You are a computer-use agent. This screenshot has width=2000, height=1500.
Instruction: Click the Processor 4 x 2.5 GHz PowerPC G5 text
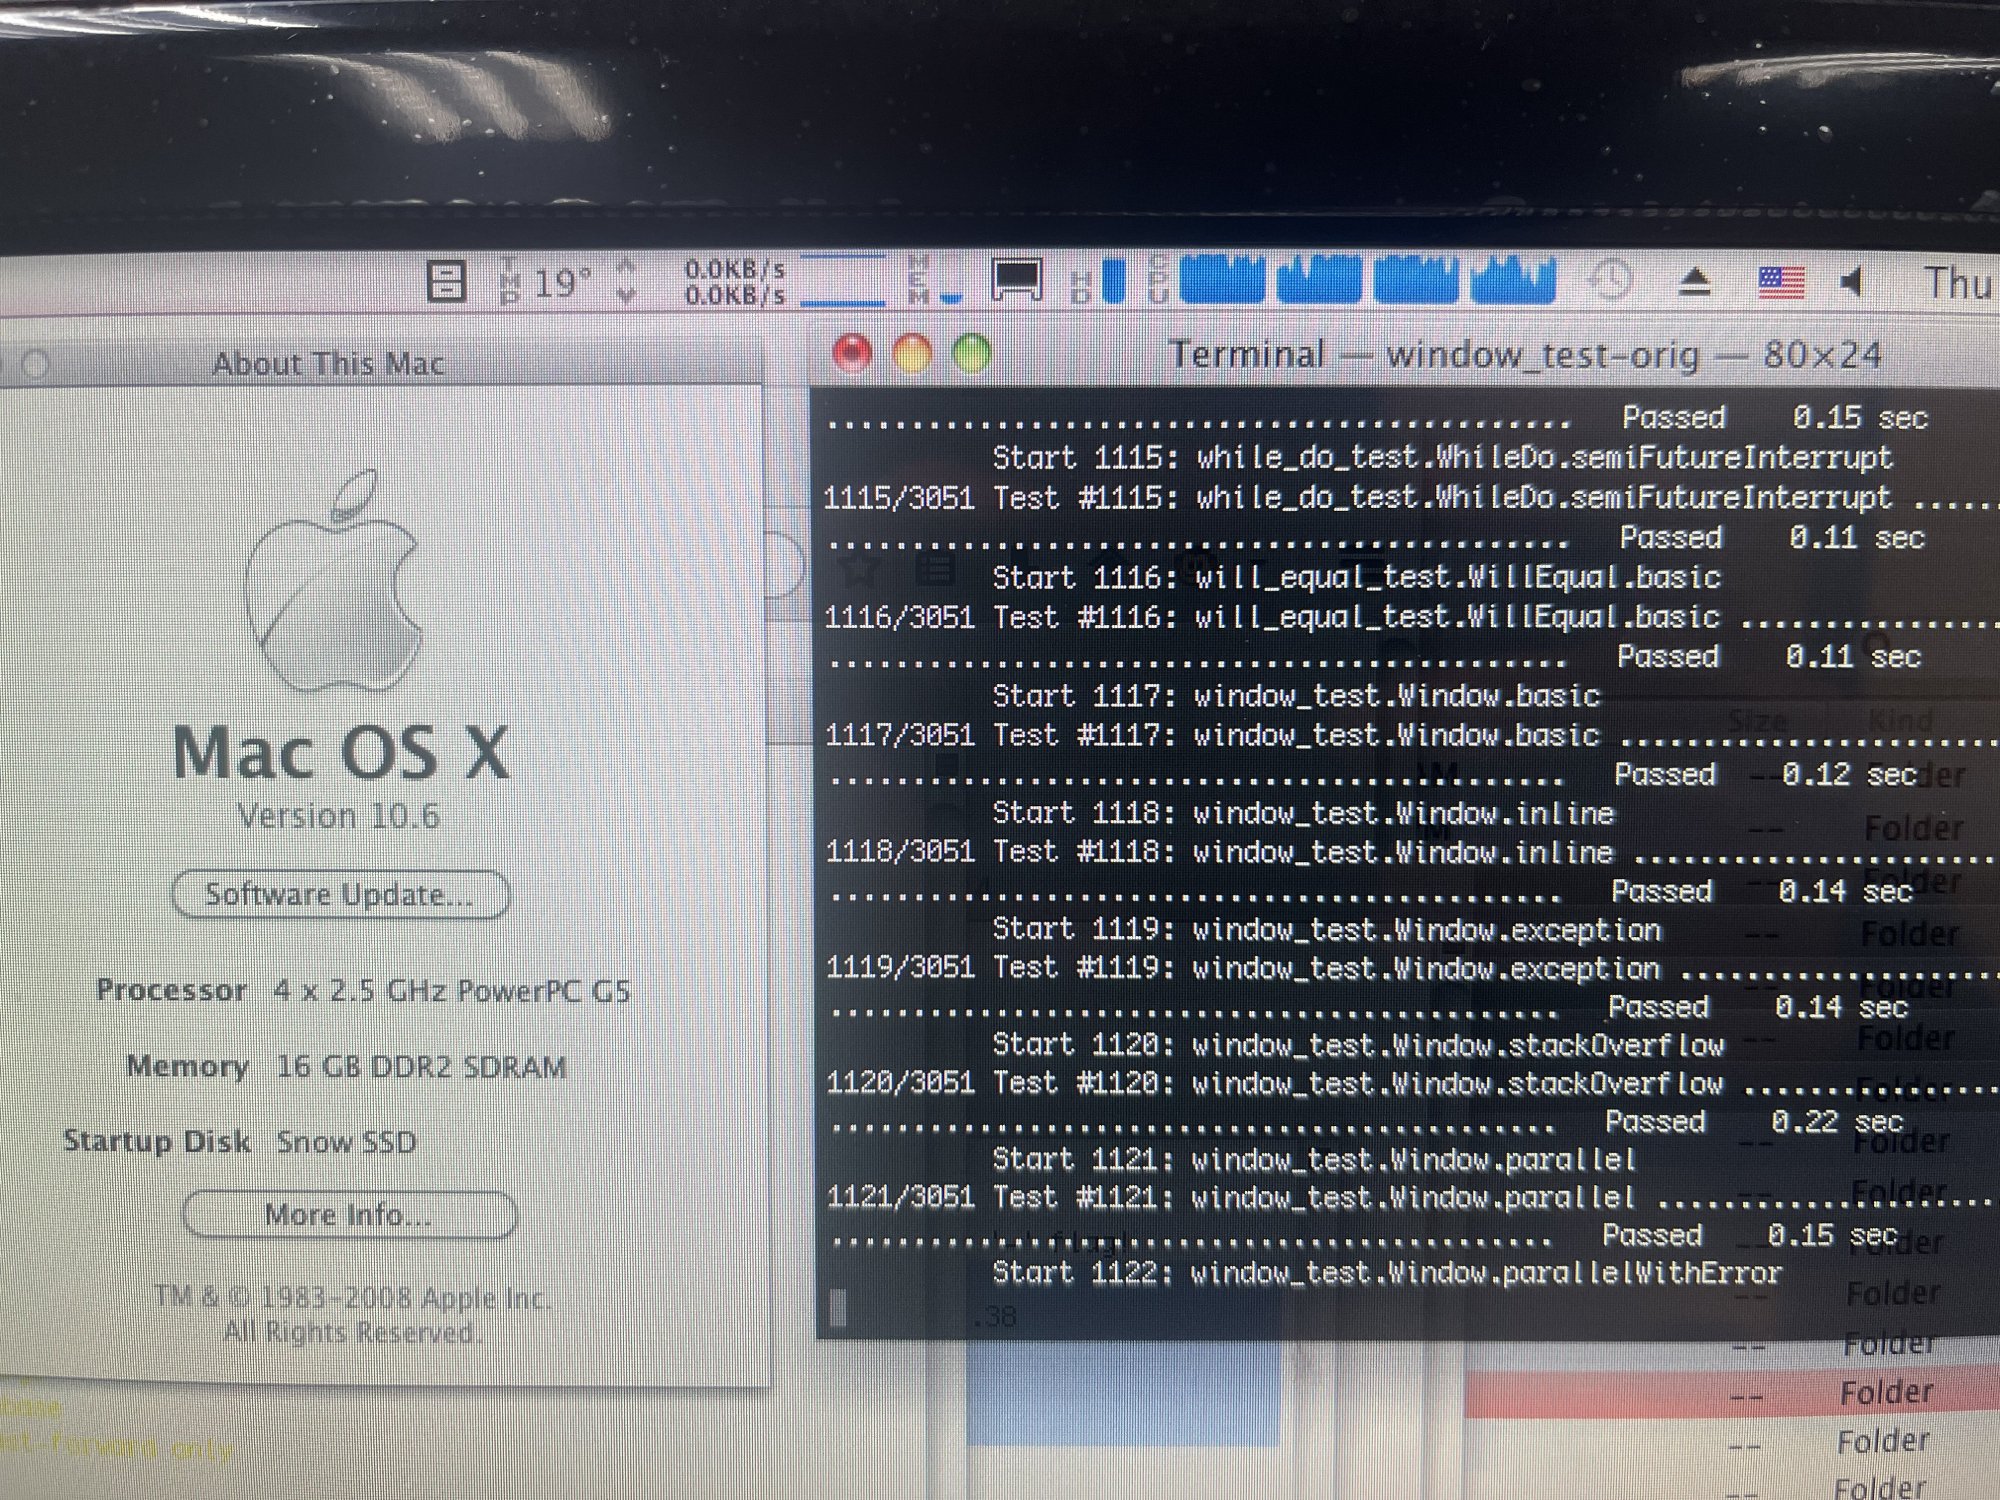point(363,991)
